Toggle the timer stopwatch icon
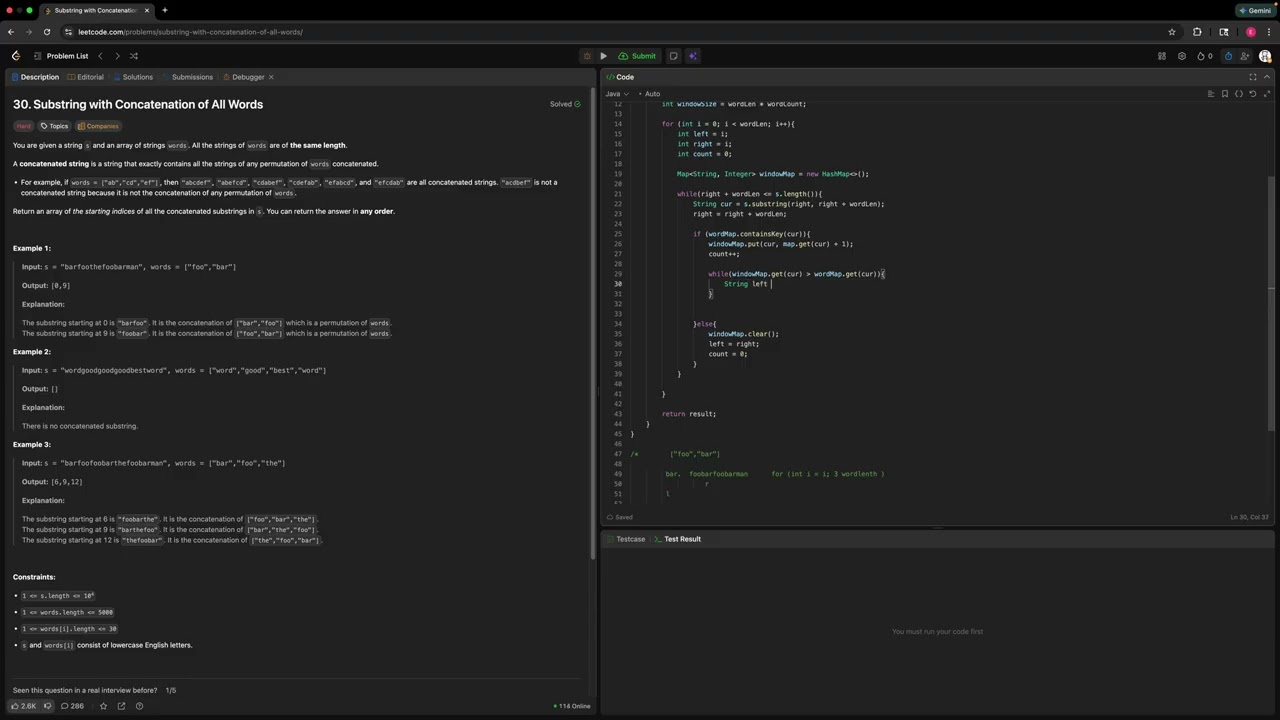 click(x=1226, y=56)
